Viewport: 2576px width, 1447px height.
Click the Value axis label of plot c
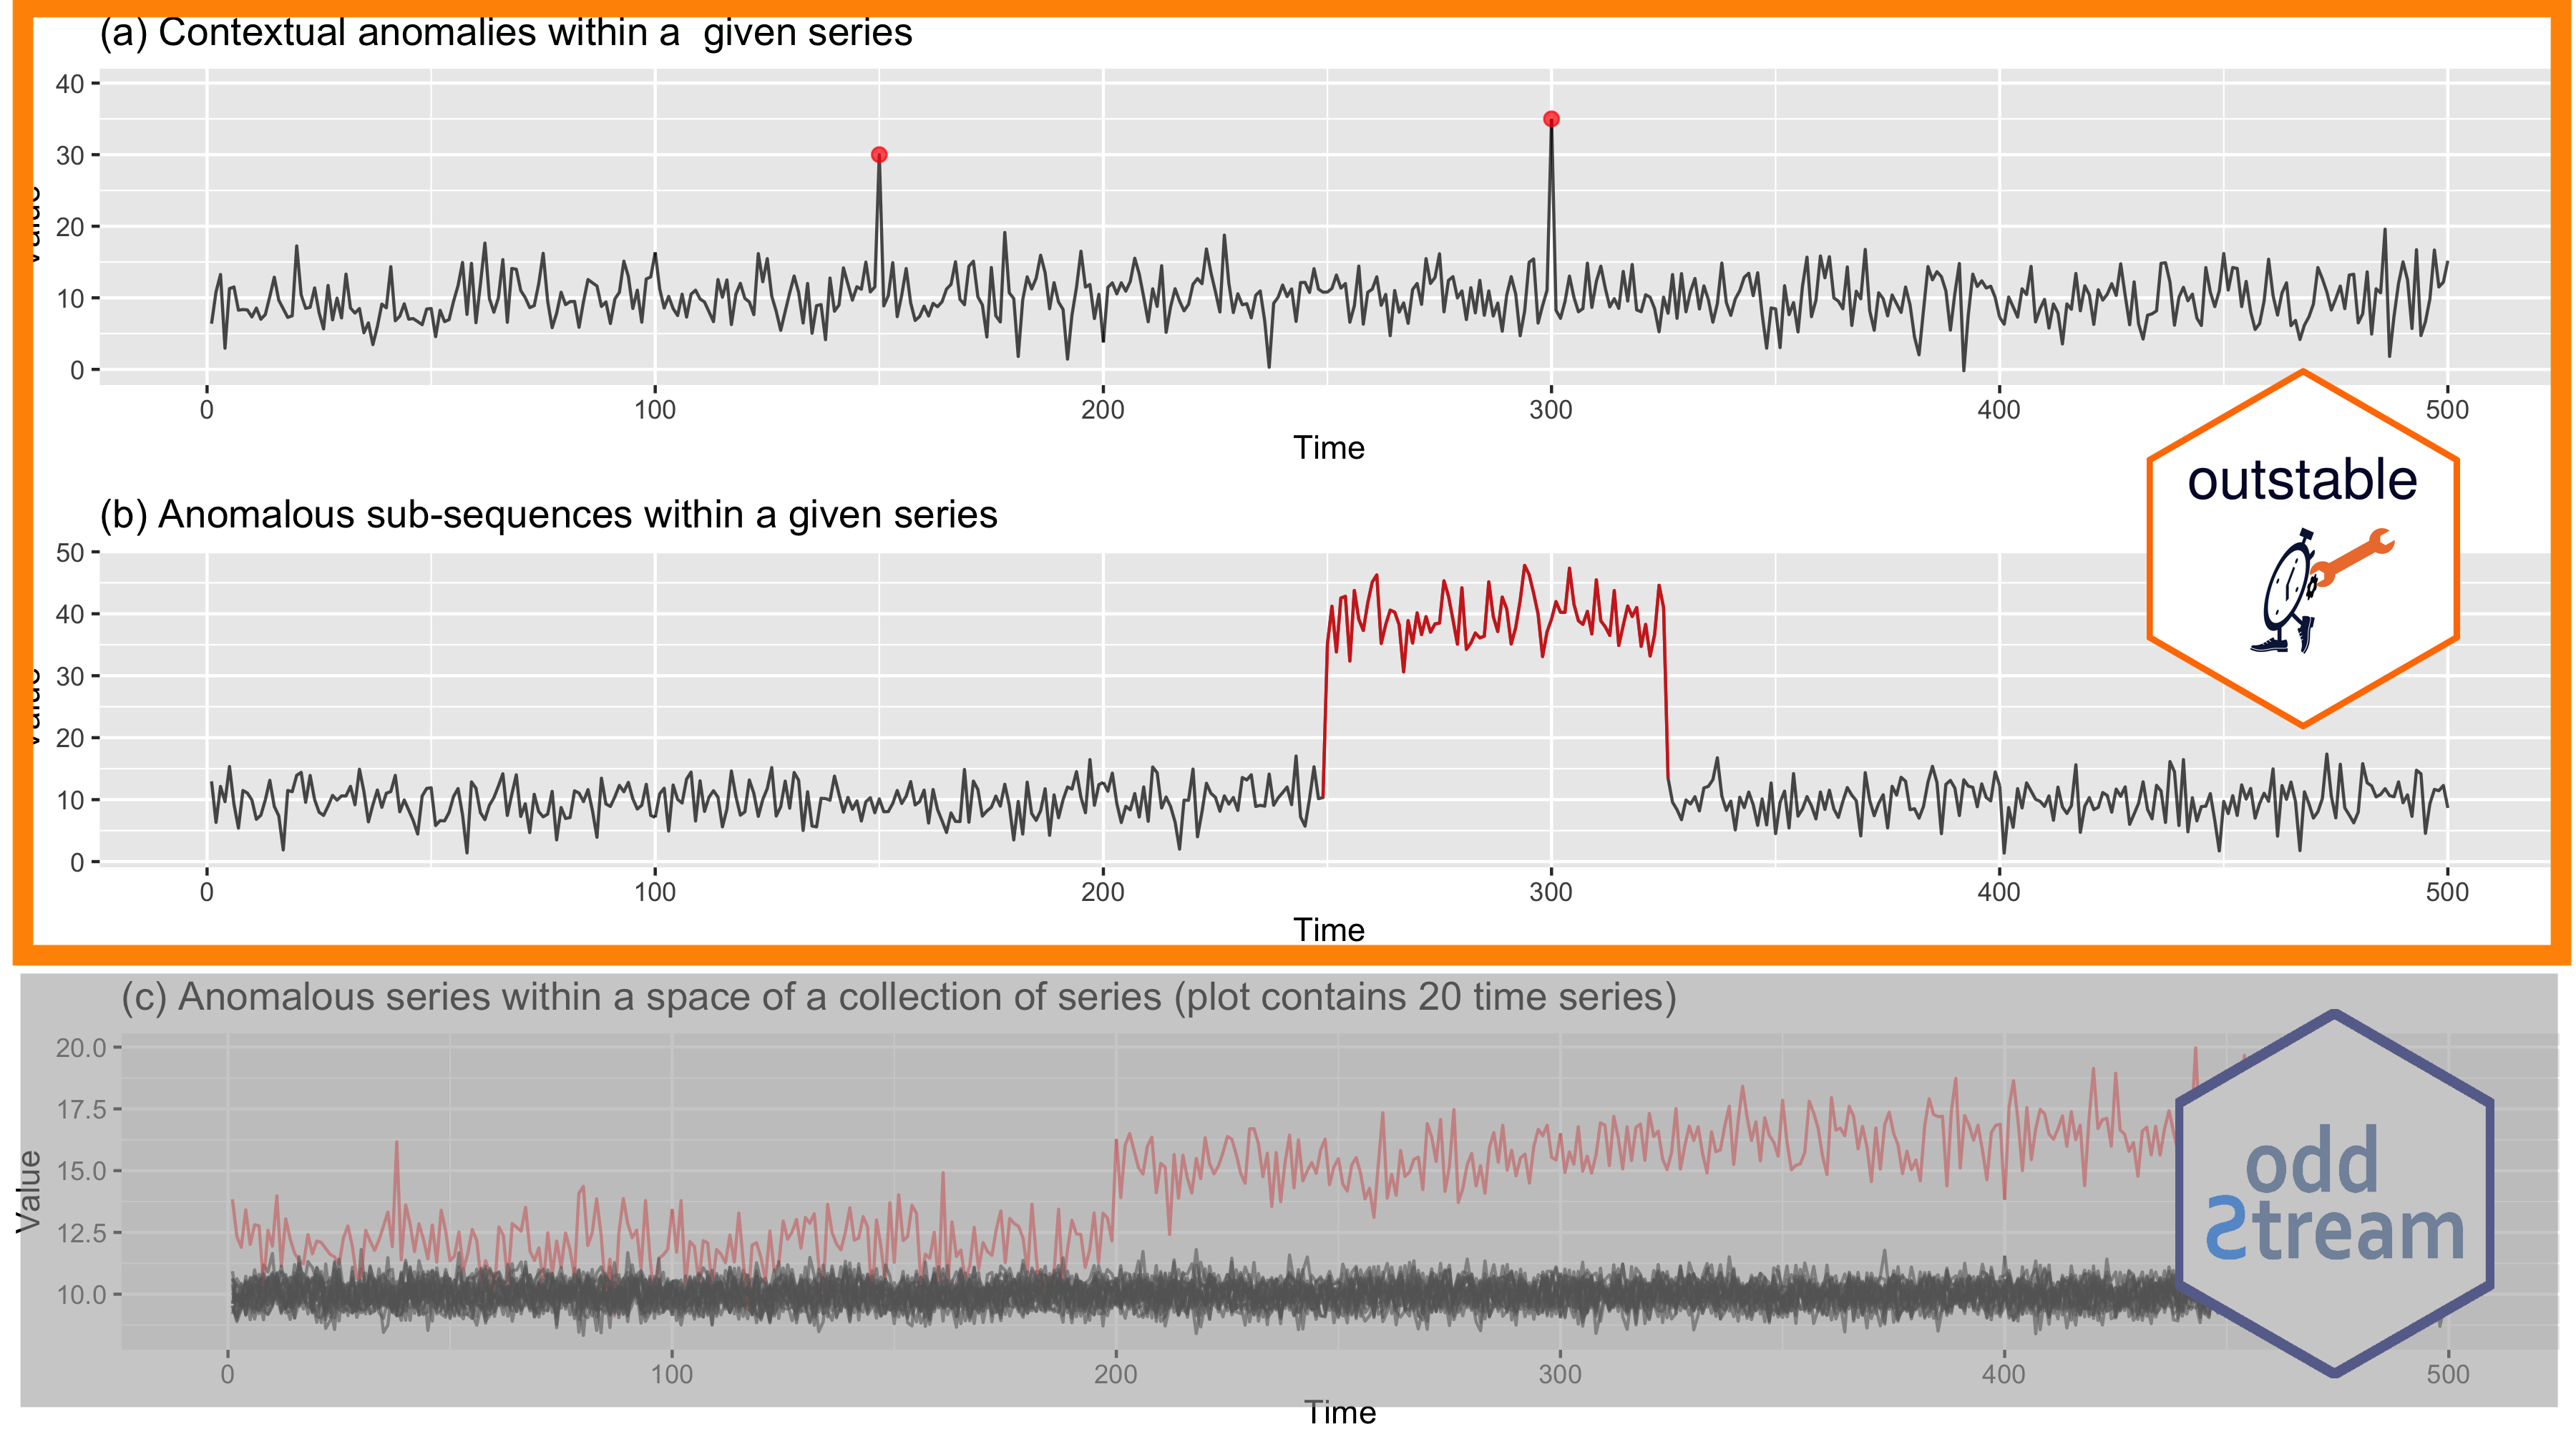tap(29, 1192)
